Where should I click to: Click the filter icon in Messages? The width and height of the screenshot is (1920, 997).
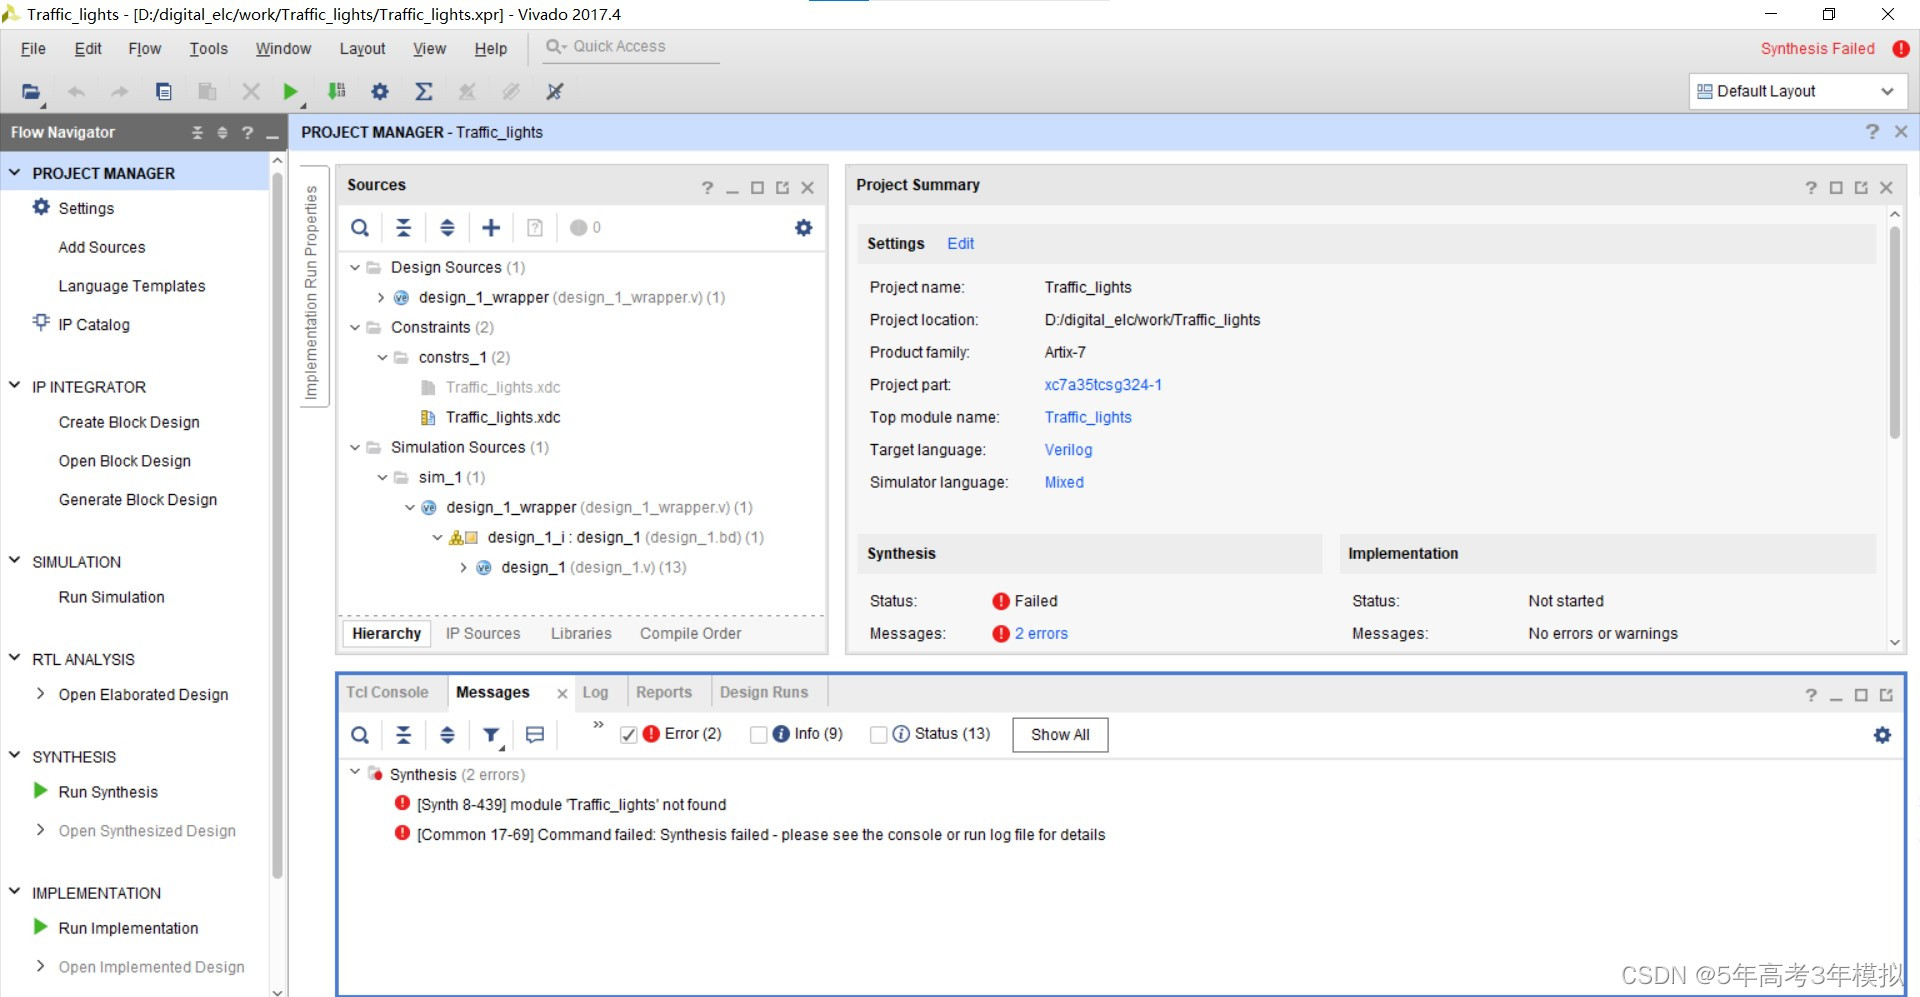(492, 735)
